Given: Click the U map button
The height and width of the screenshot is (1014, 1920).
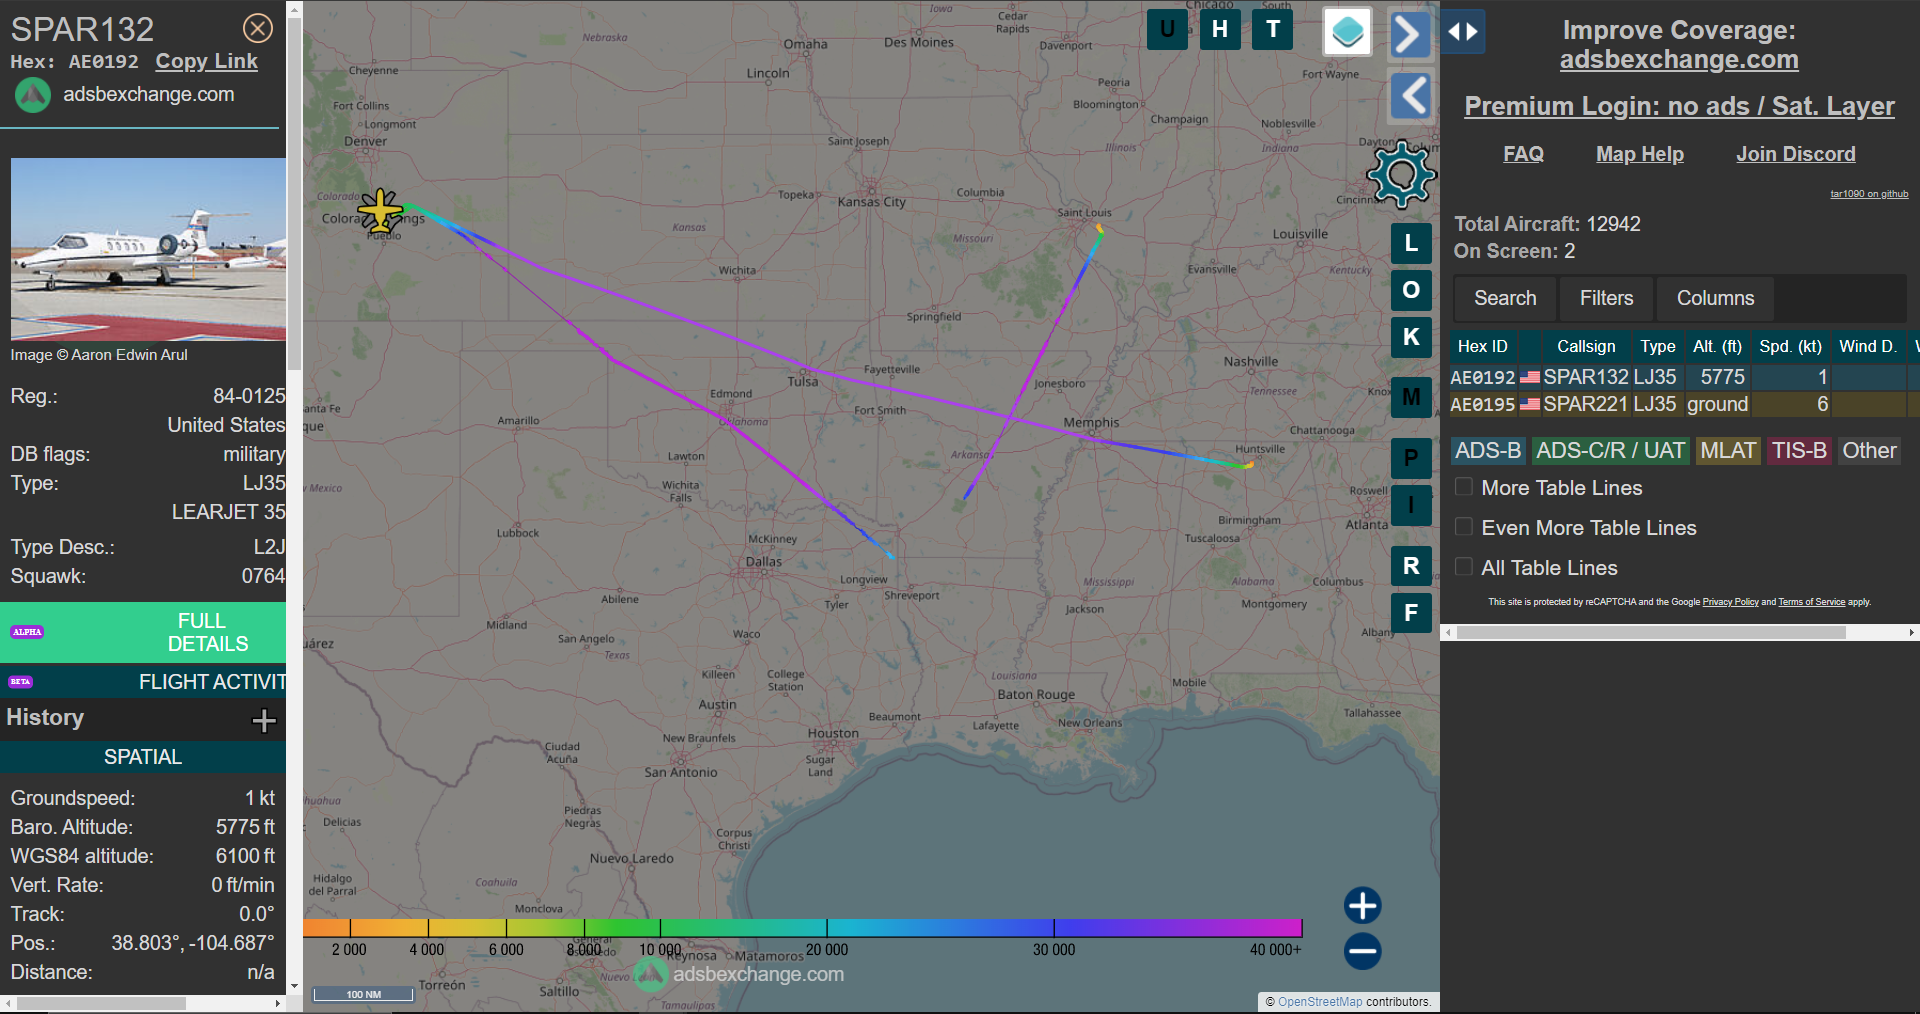Looking at the screenshot, I should [x=1167, y=29].
